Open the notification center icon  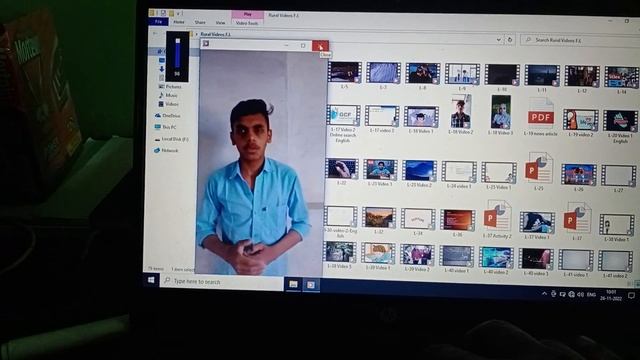click(x=631, y=296)
